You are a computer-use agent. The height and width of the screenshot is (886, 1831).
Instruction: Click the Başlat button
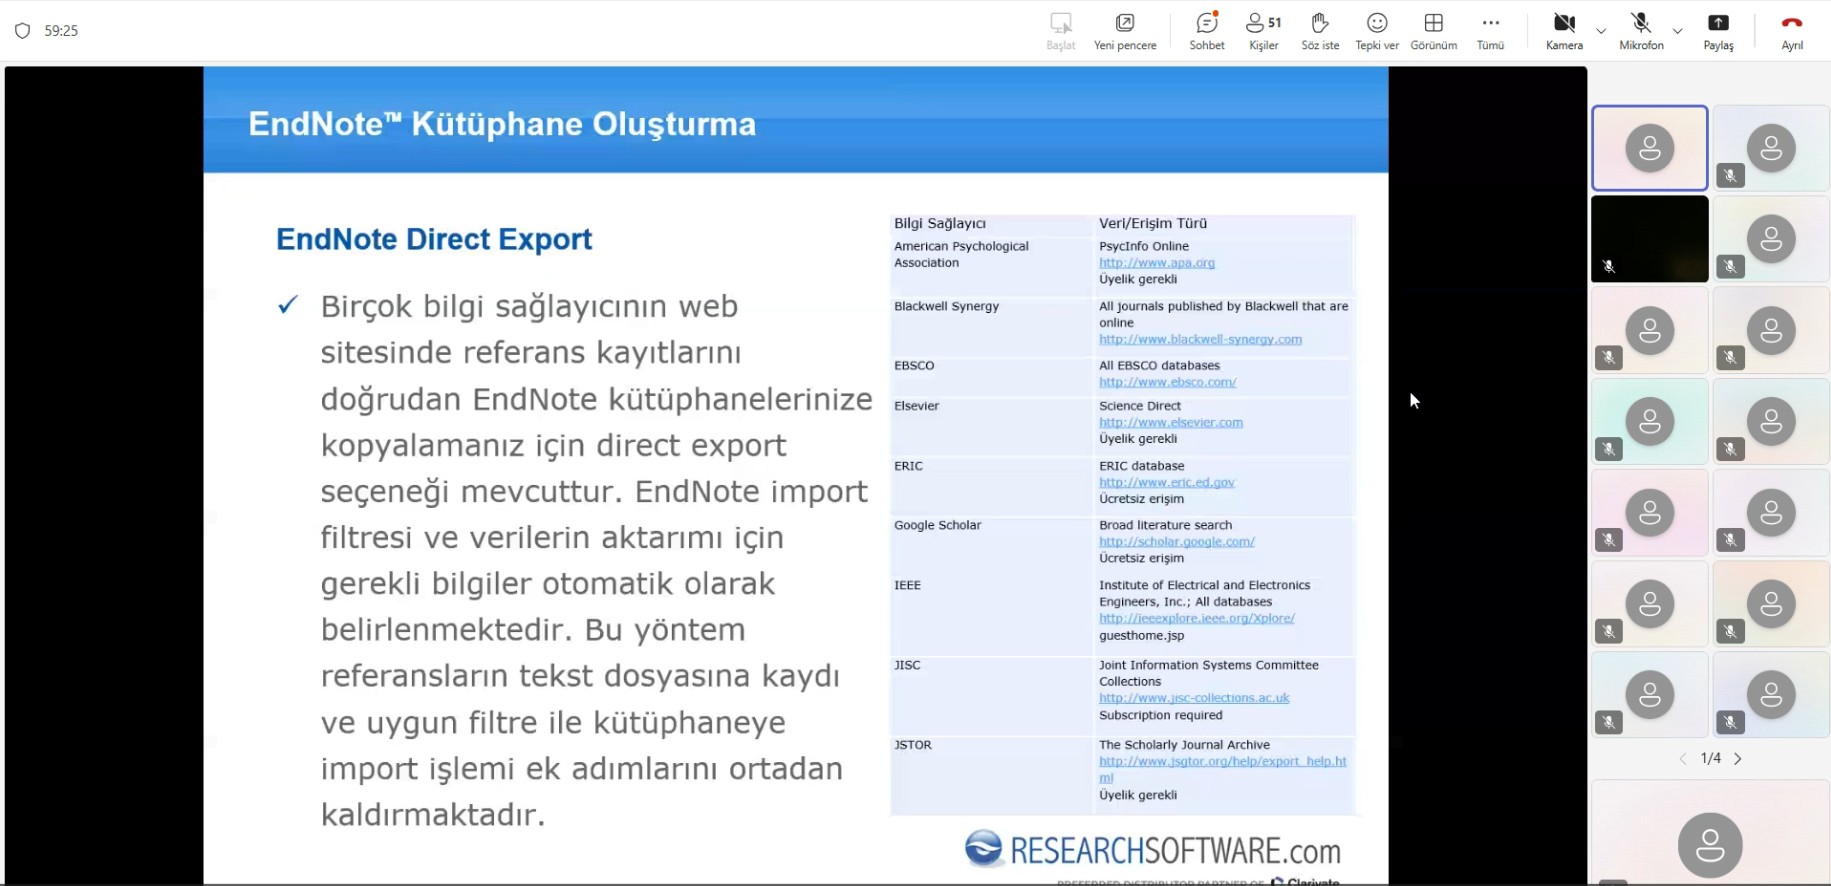(x=1060, y=31)
